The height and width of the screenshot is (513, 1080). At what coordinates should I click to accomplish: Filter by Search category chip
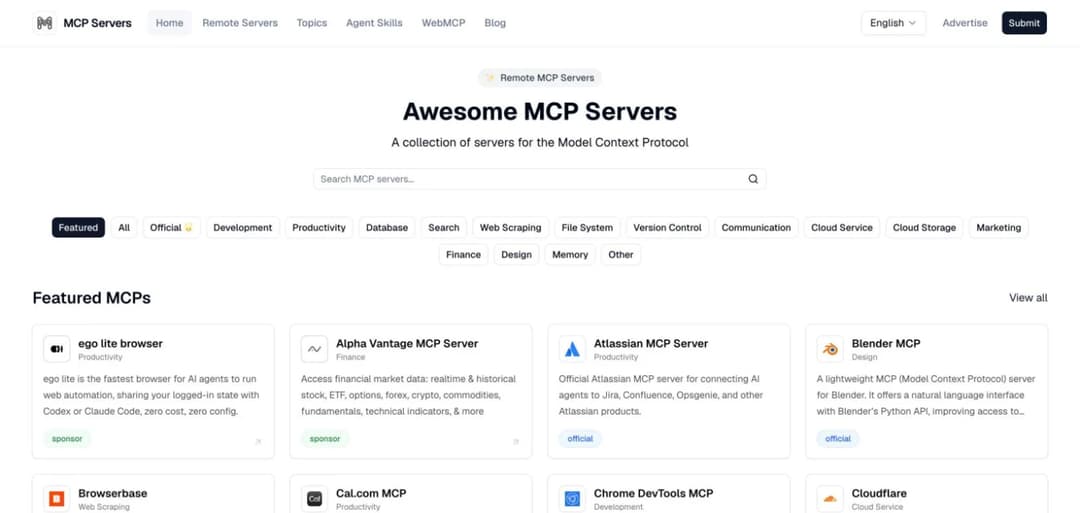point(444,227)
